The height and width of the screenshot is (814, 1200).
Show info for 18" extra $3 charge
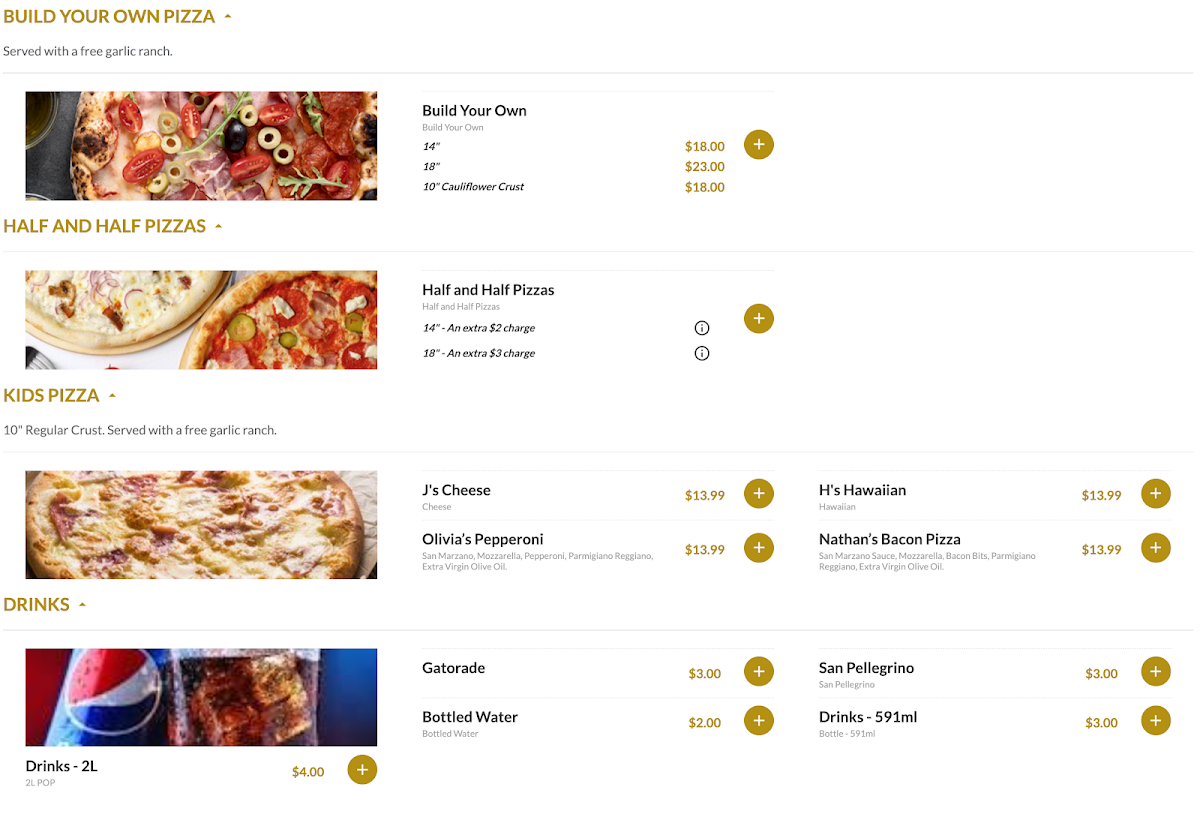(702, 353)
